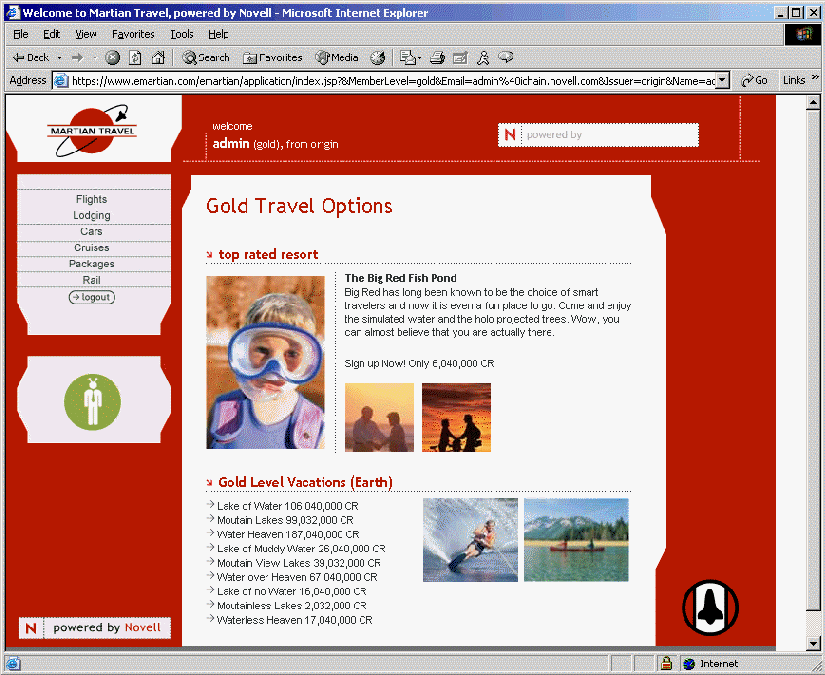
Task: Click the SSL padlock status icon
Action: click(666, 663)
